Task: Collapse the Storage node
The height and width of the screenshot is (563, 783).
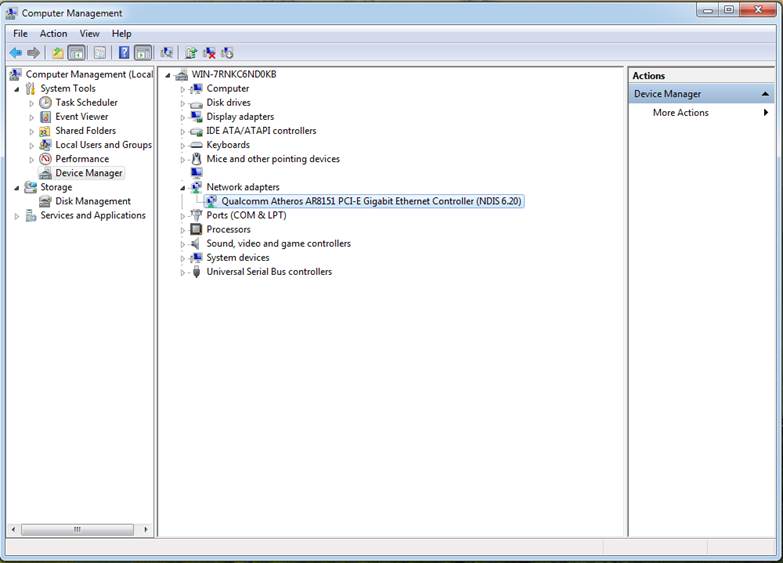Action: (x=17, y=188)
